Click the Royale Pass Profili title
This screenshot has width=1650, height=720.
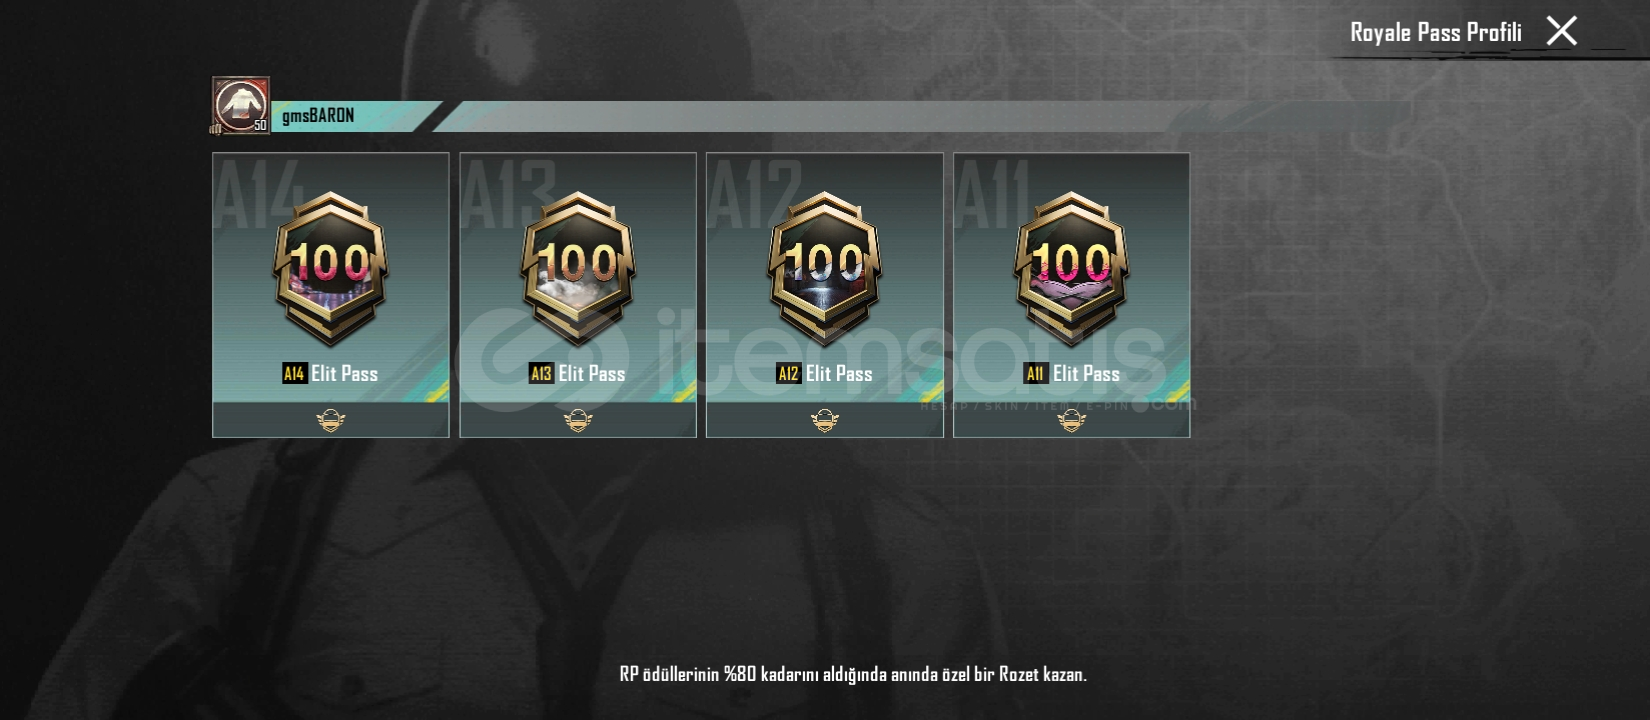click(1436, 33)
